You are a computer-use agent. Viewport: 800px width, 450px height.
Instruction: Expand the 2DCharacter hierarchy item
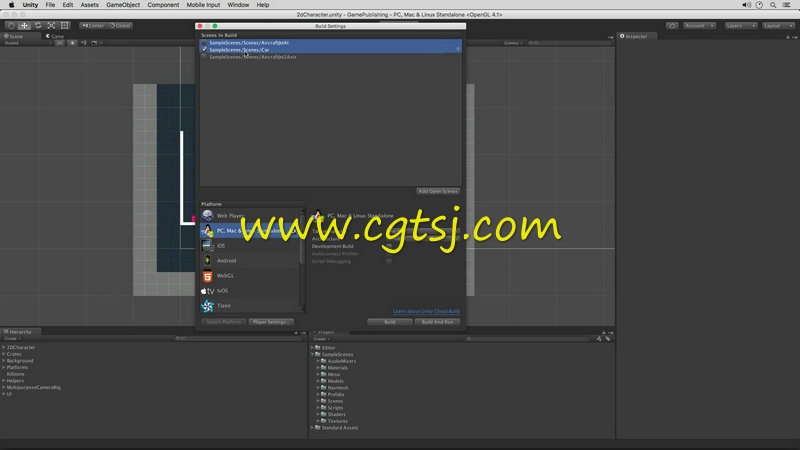tap(4, 347)
